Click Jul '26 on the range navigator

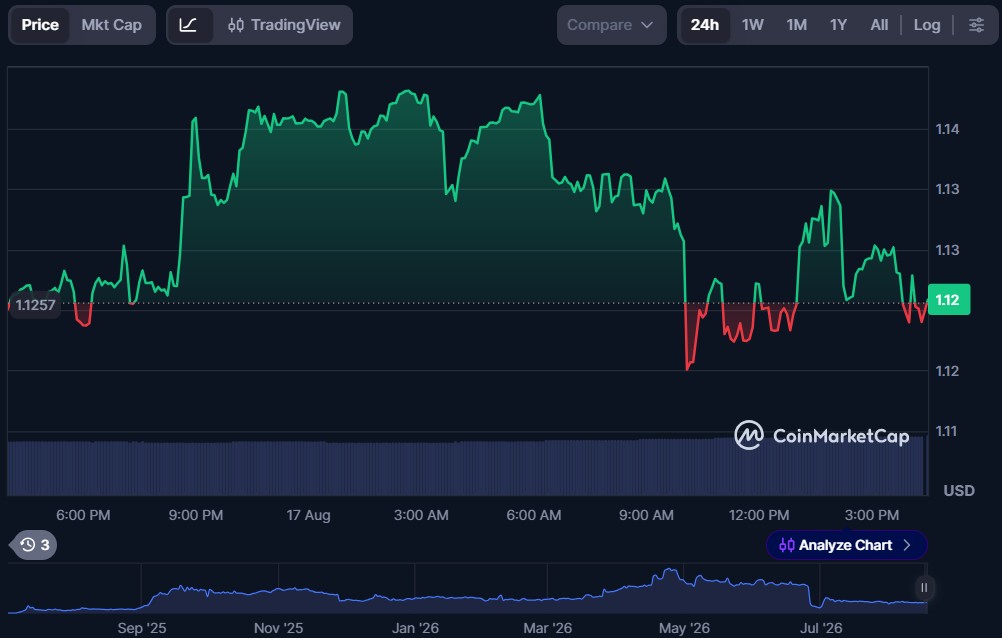click(821, 628)
